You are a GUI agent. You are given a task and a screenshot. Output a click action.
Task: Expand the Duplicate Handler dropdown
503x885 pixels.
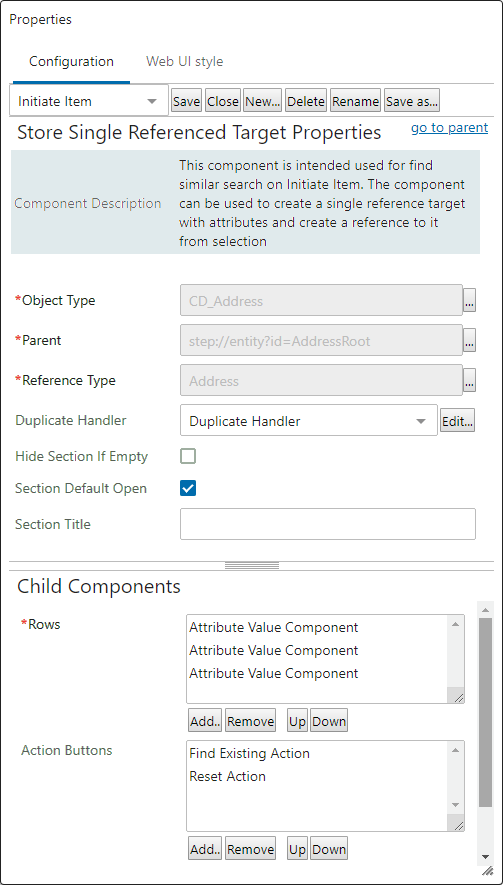[x=308, y=420]
